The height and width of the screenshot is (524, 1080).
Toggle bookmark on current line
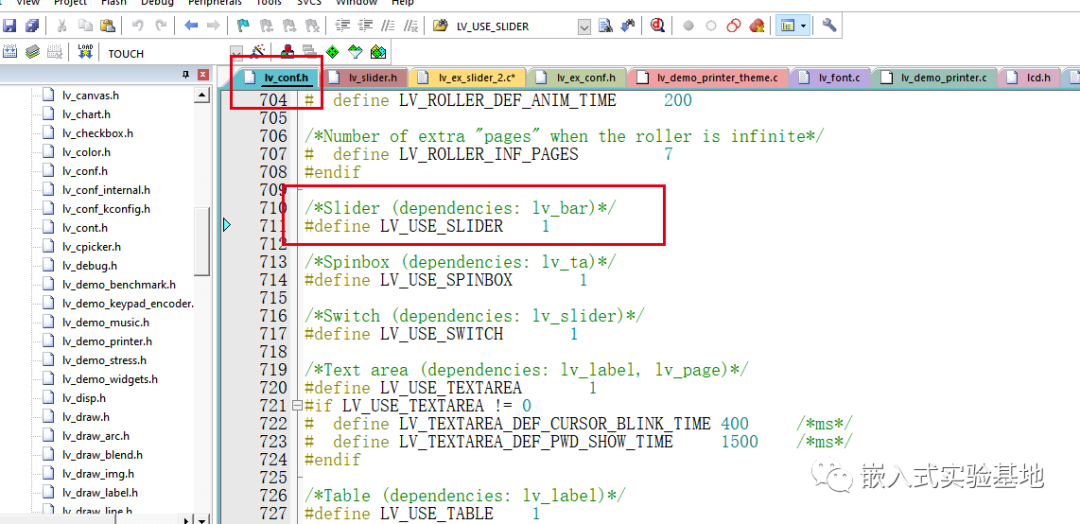point(243,26)
